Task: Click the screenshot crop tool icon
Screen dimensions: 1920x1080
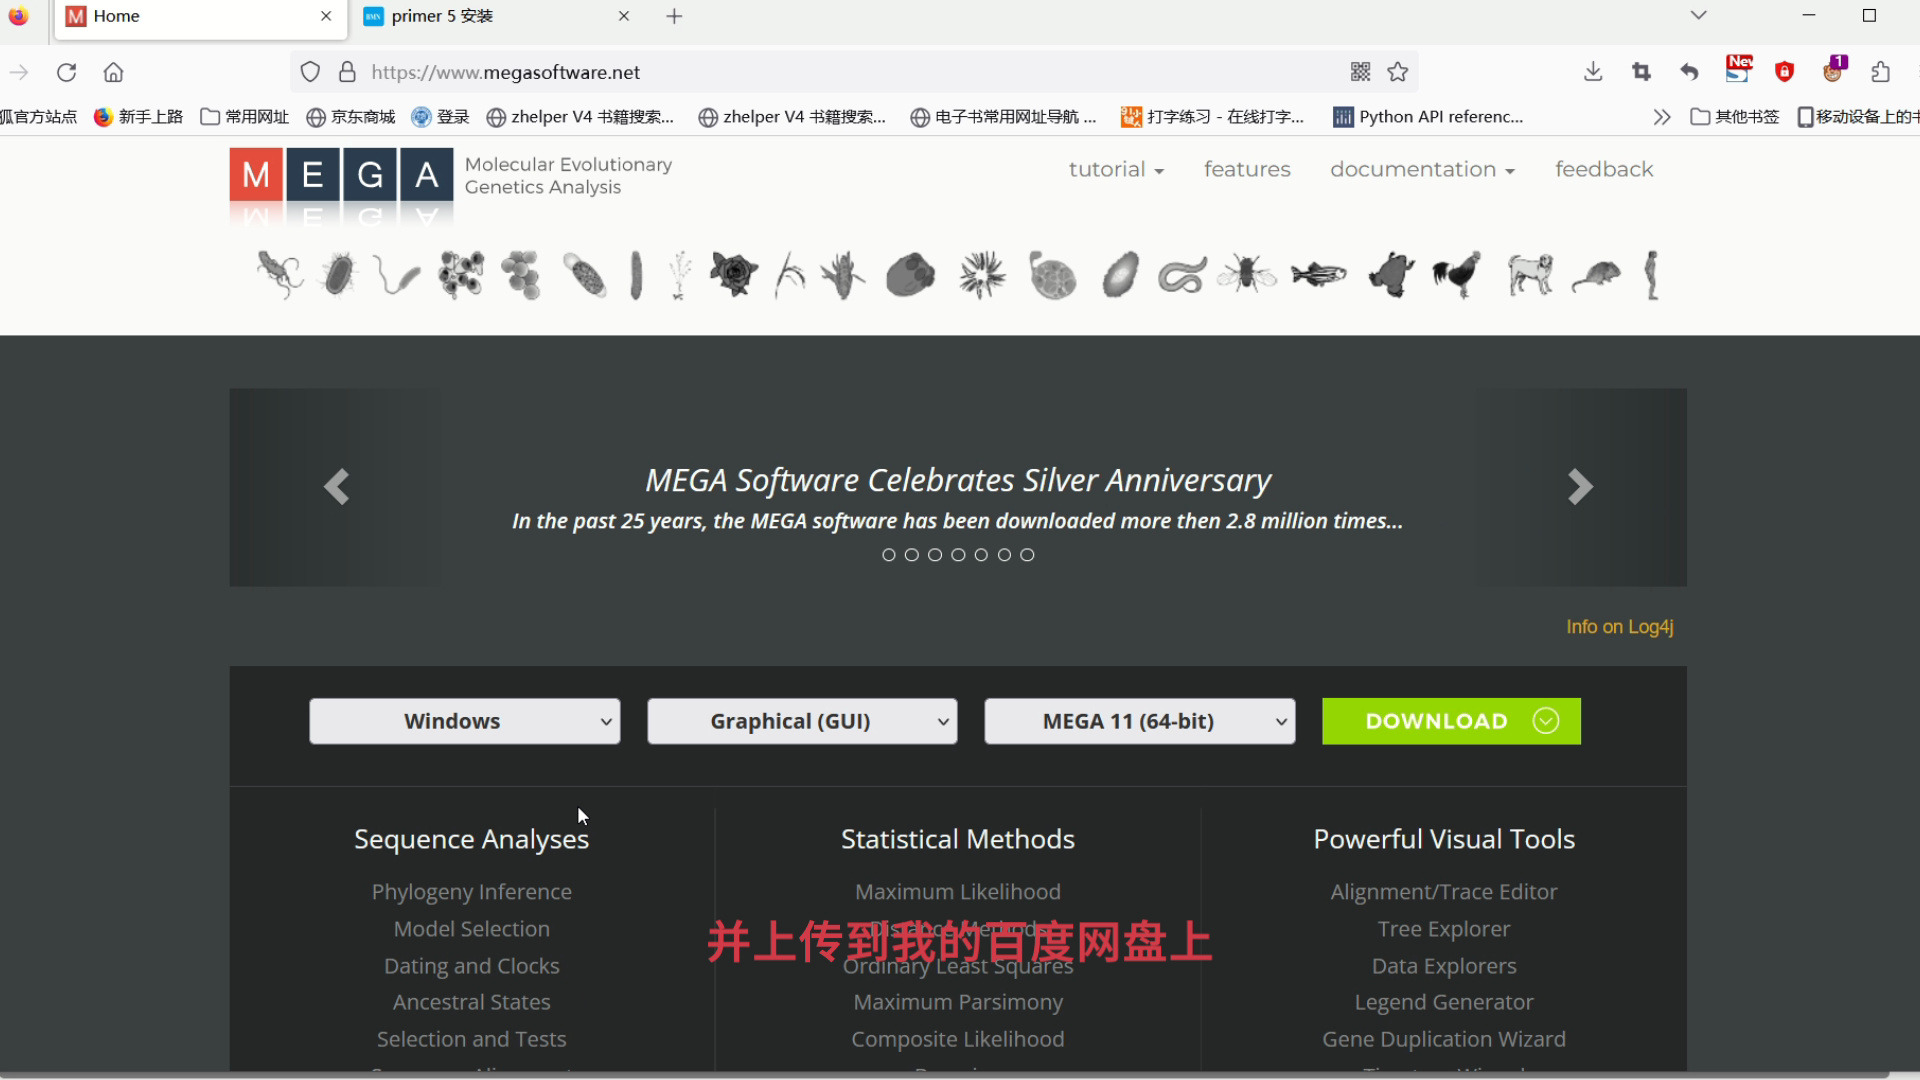Action: coord(1641,72)
